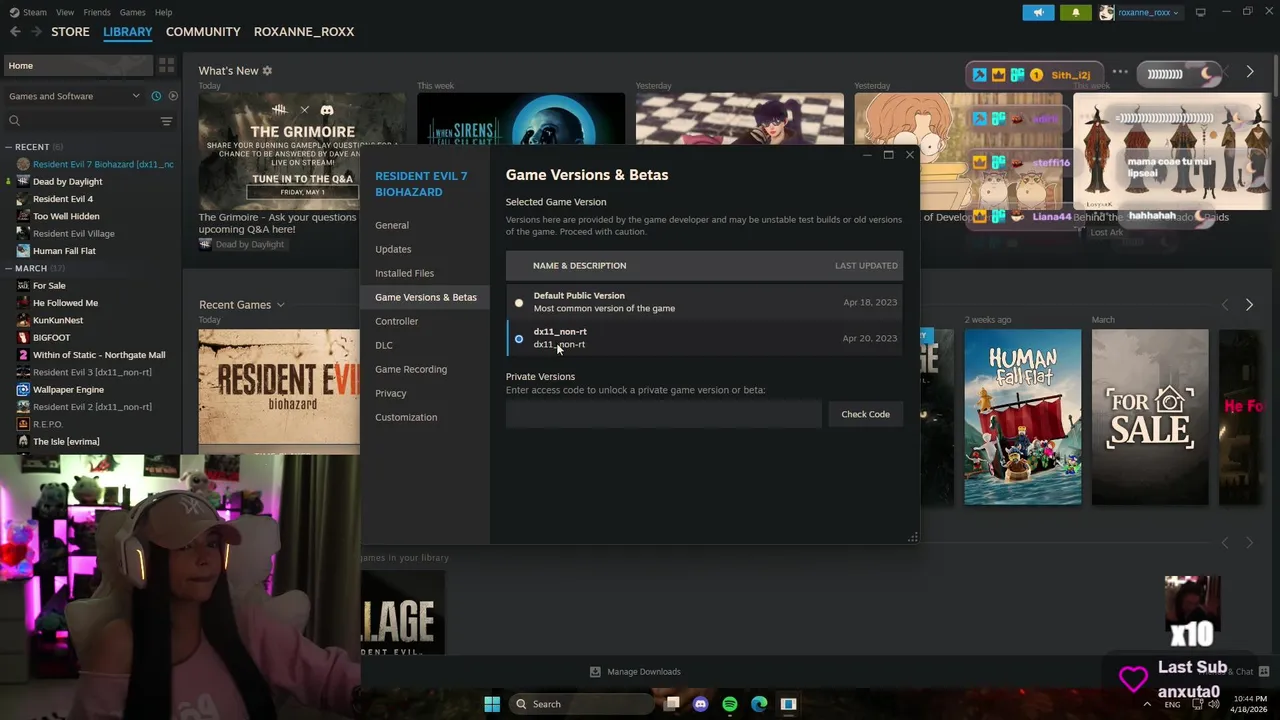1280x720 pixels.
Task: Open the blue announcements megaphone button
Action: [x=1038, y=12]
